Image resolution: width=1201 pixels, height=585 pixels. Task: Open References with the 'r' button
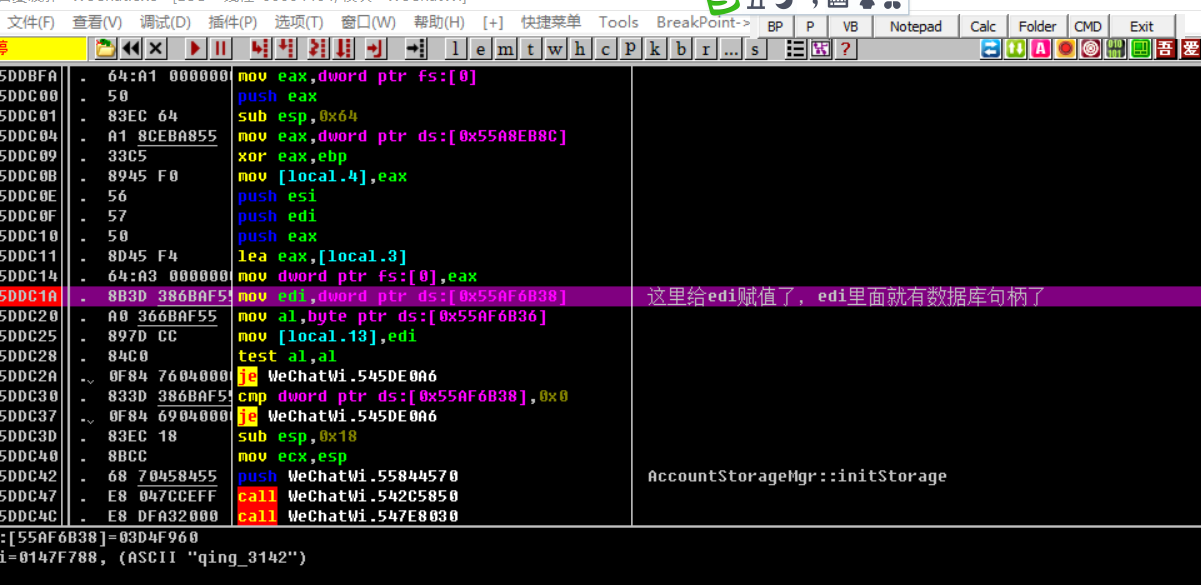(x=706, y=48)
